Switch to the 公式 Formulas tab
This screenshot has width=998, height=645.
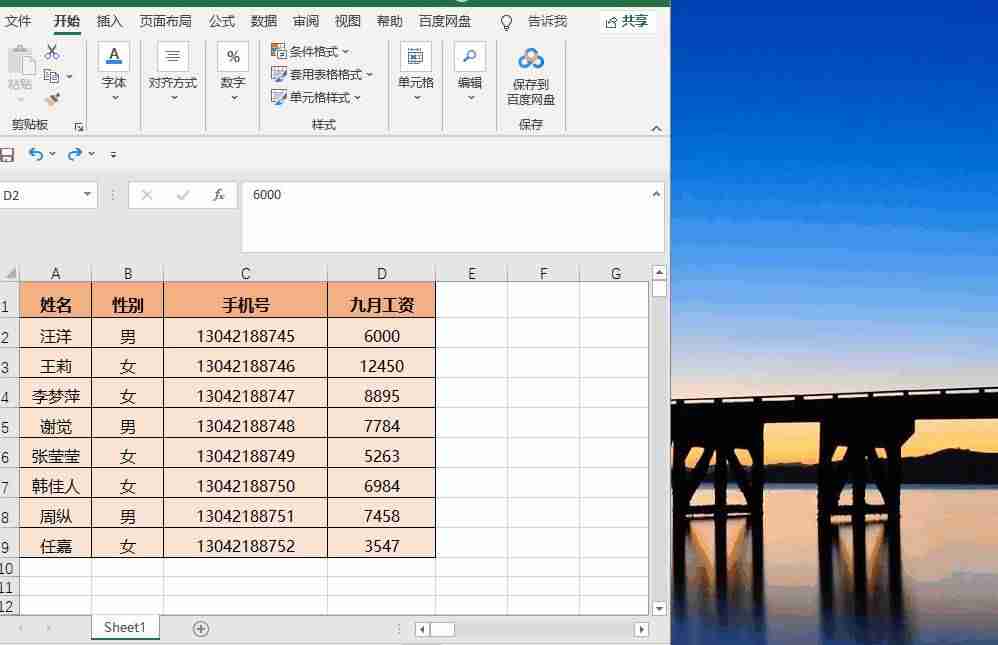click(x=221, y=22)
